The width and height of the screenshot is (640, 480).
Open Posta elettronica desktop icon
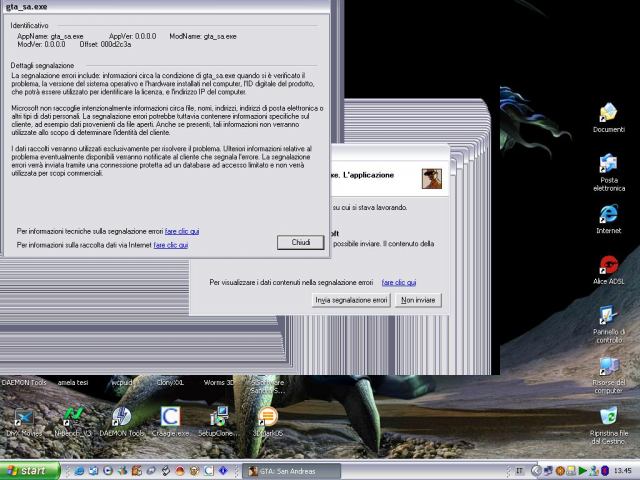point(609,172)
